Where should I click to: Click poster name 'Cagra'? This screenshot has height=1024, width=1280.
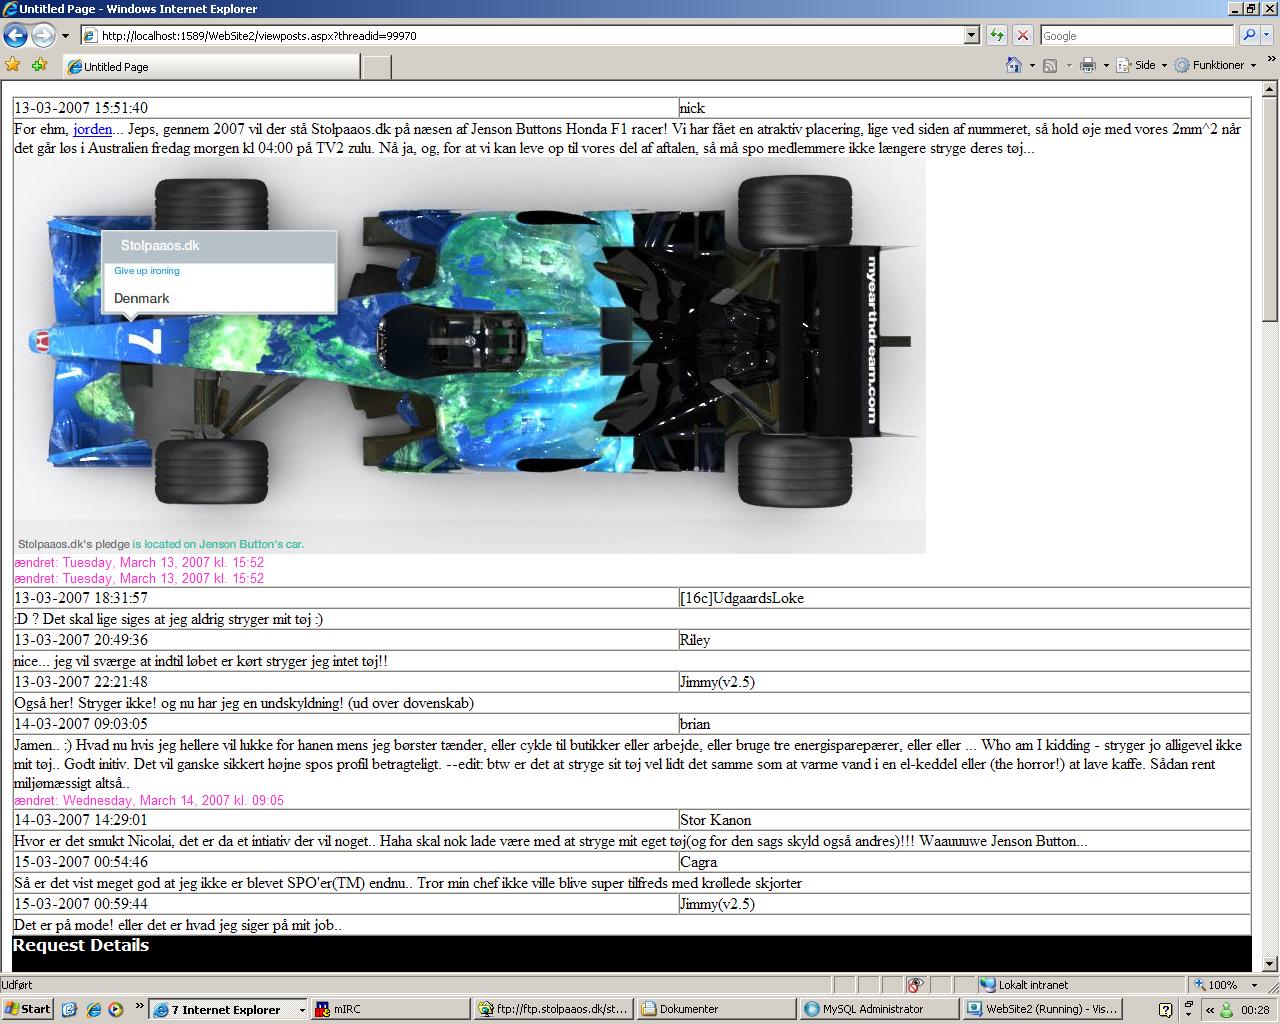[698, 862]
